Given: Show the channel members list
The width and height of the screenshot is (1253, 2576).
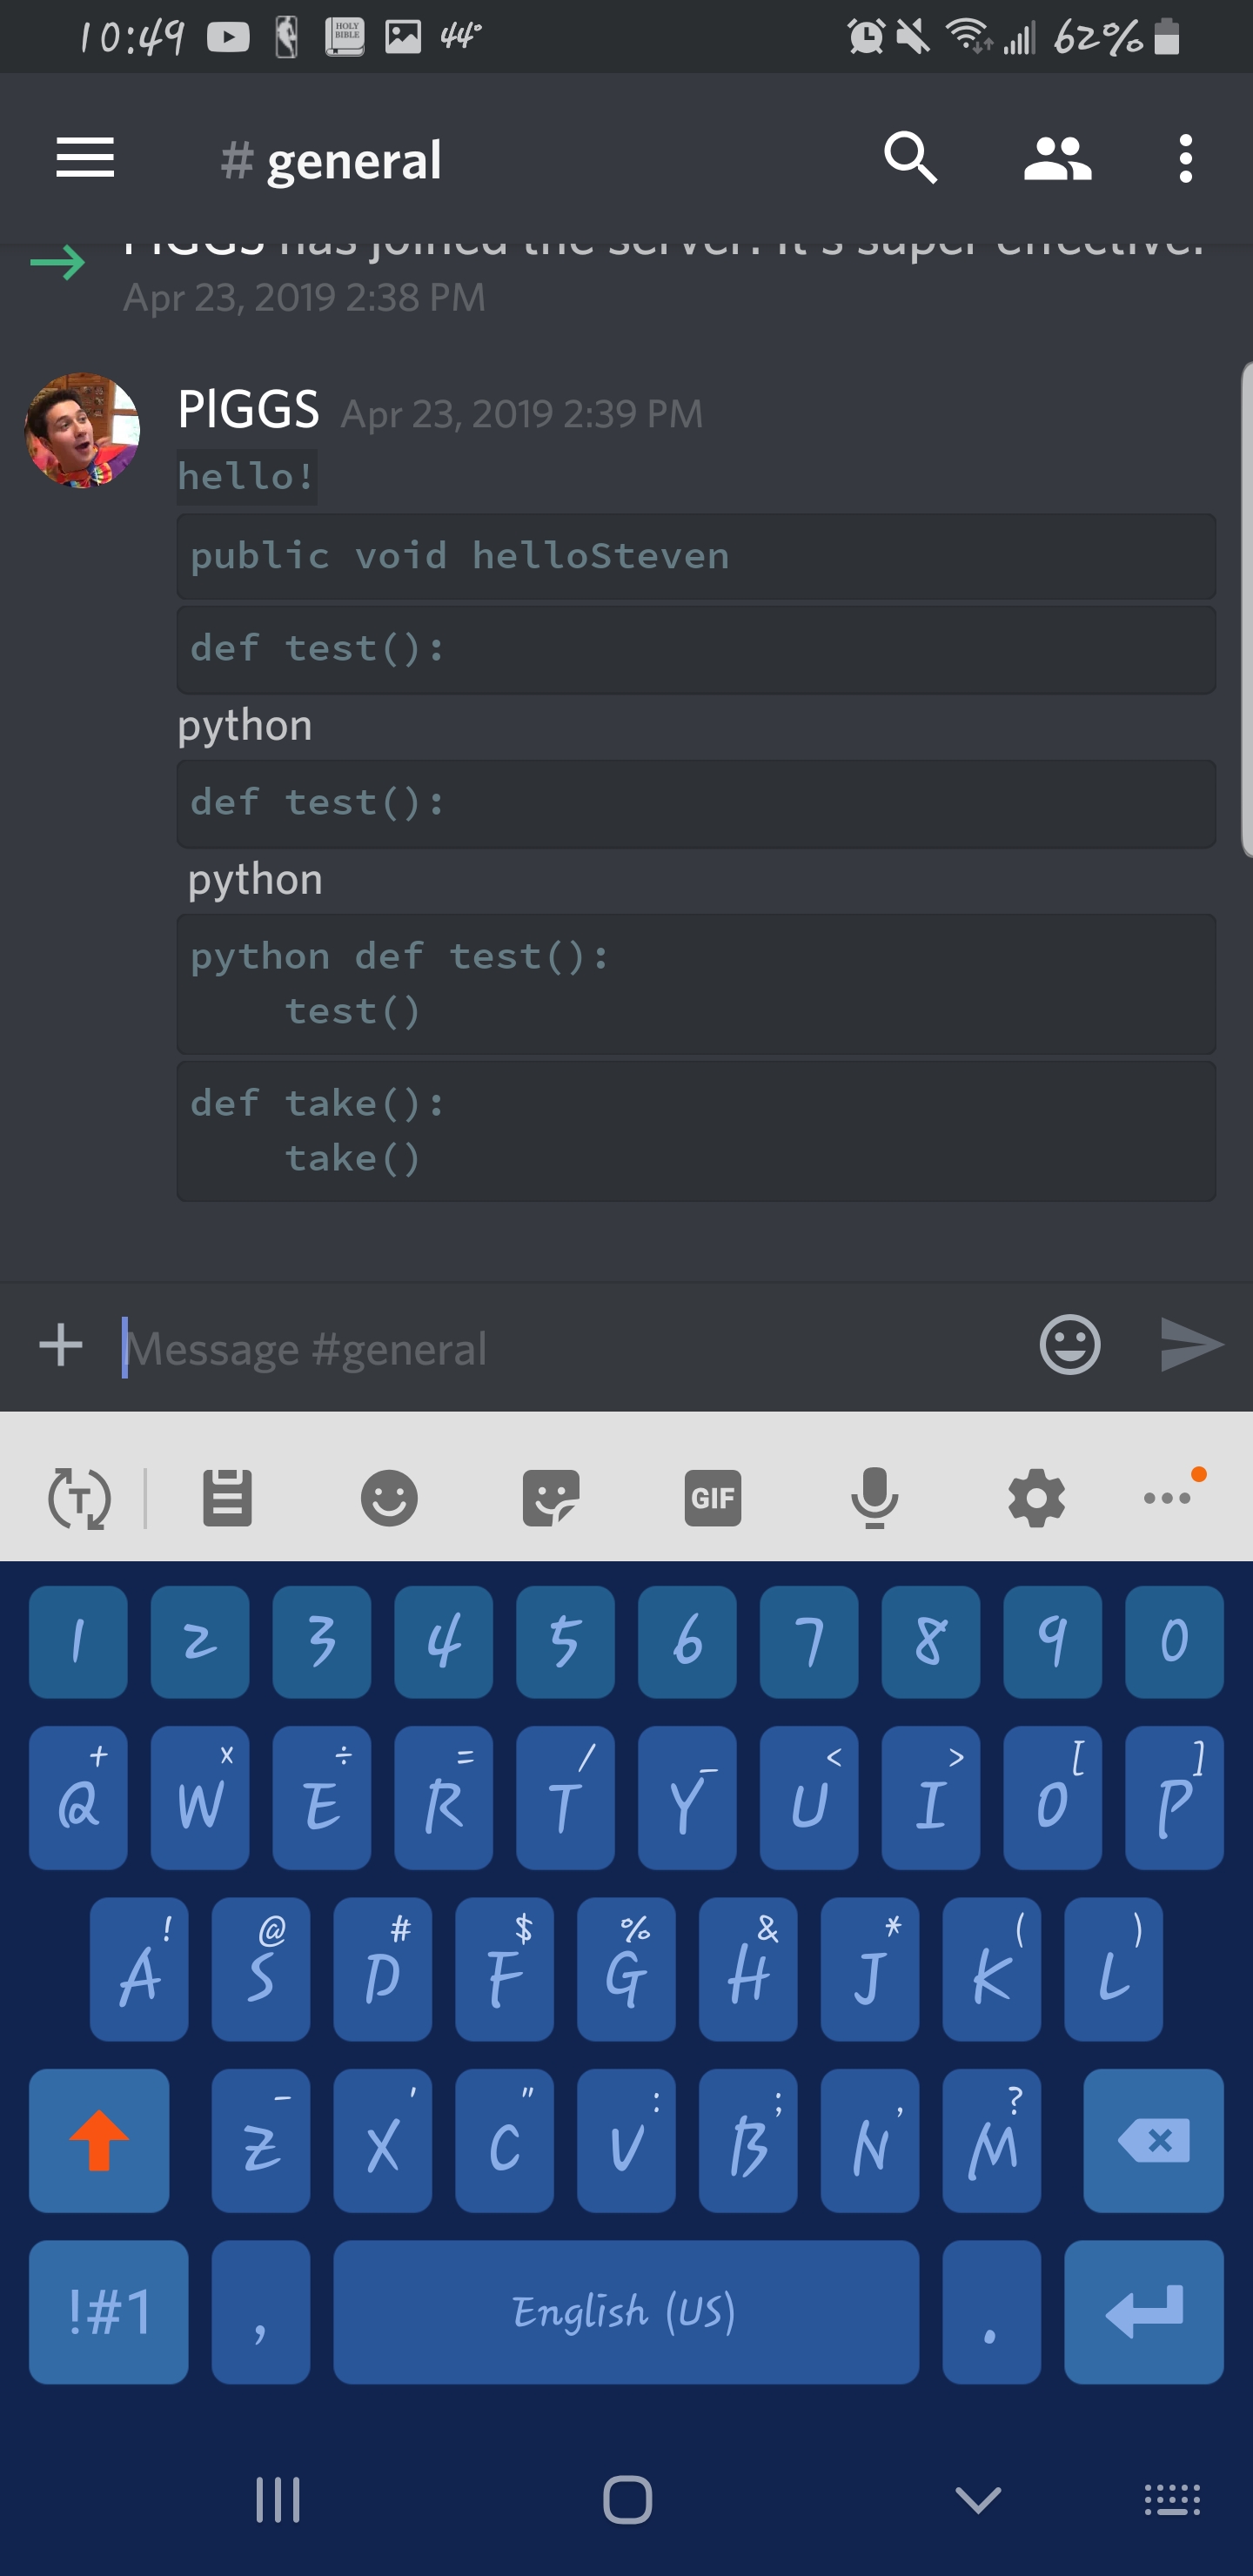Looking at the screenshot, I should 1058,158.
